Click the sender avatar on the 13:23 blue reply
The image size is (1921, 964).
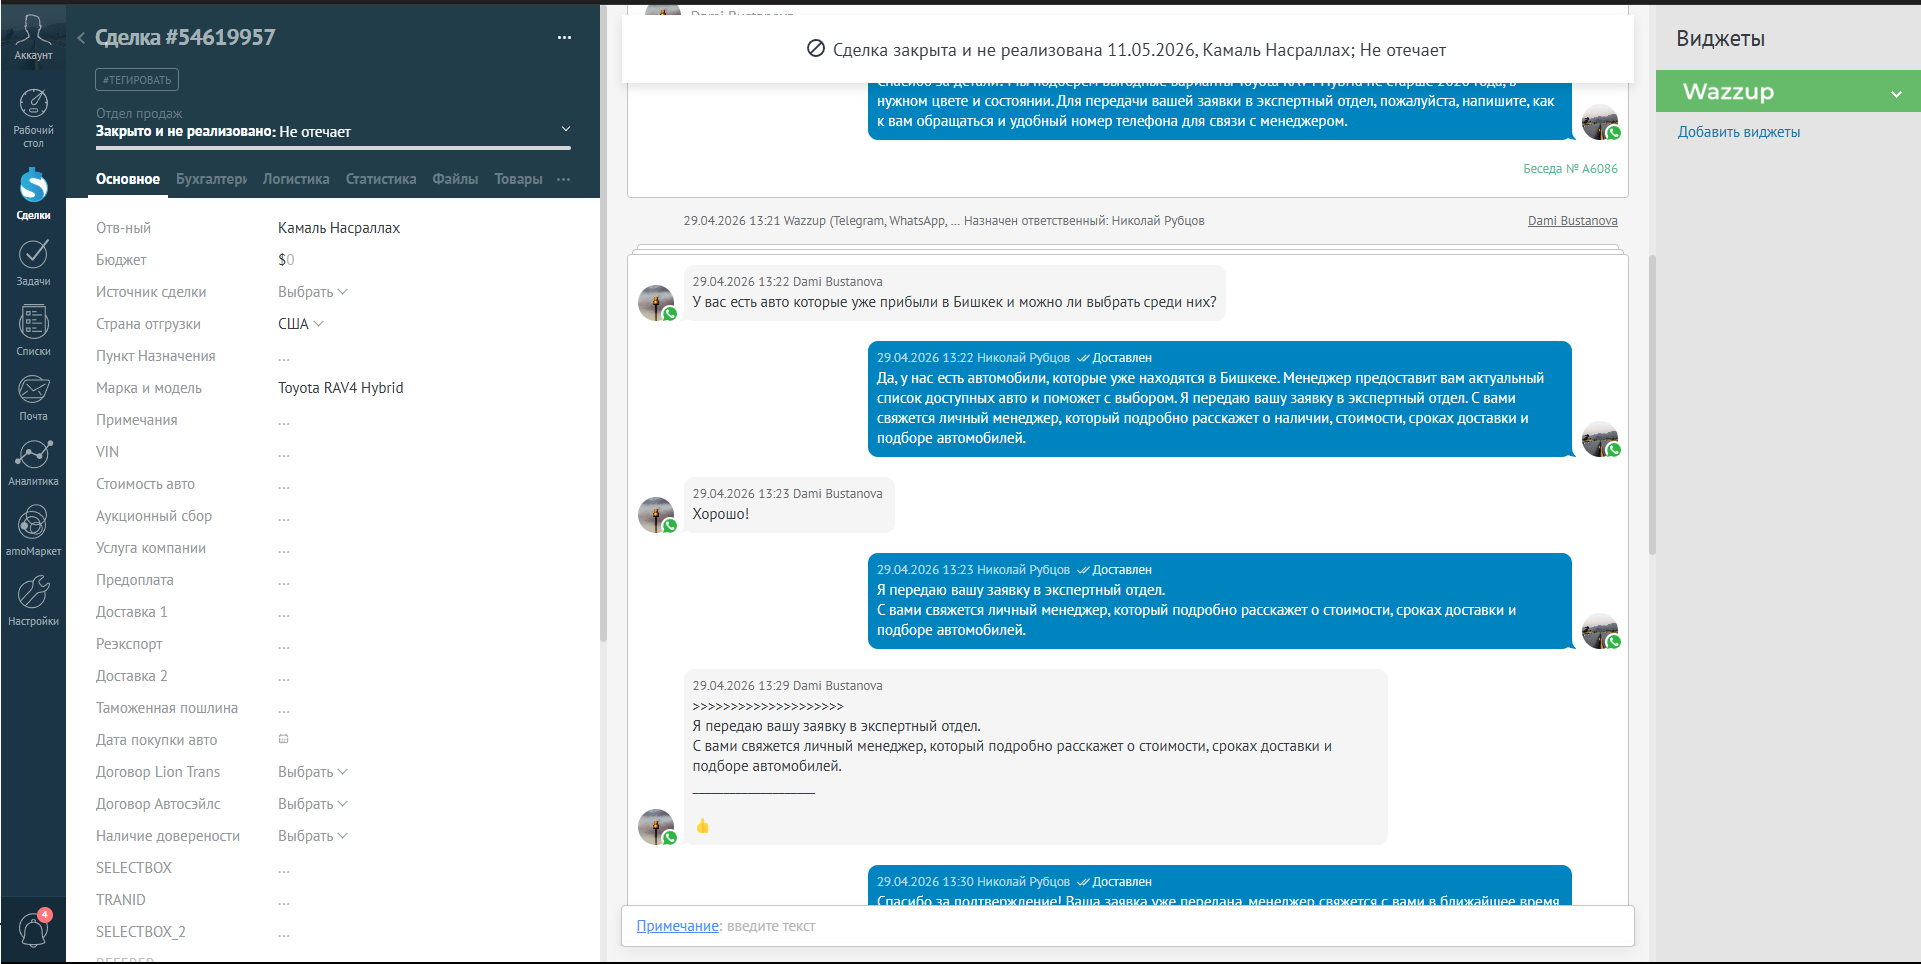[x=1600, y=631]
